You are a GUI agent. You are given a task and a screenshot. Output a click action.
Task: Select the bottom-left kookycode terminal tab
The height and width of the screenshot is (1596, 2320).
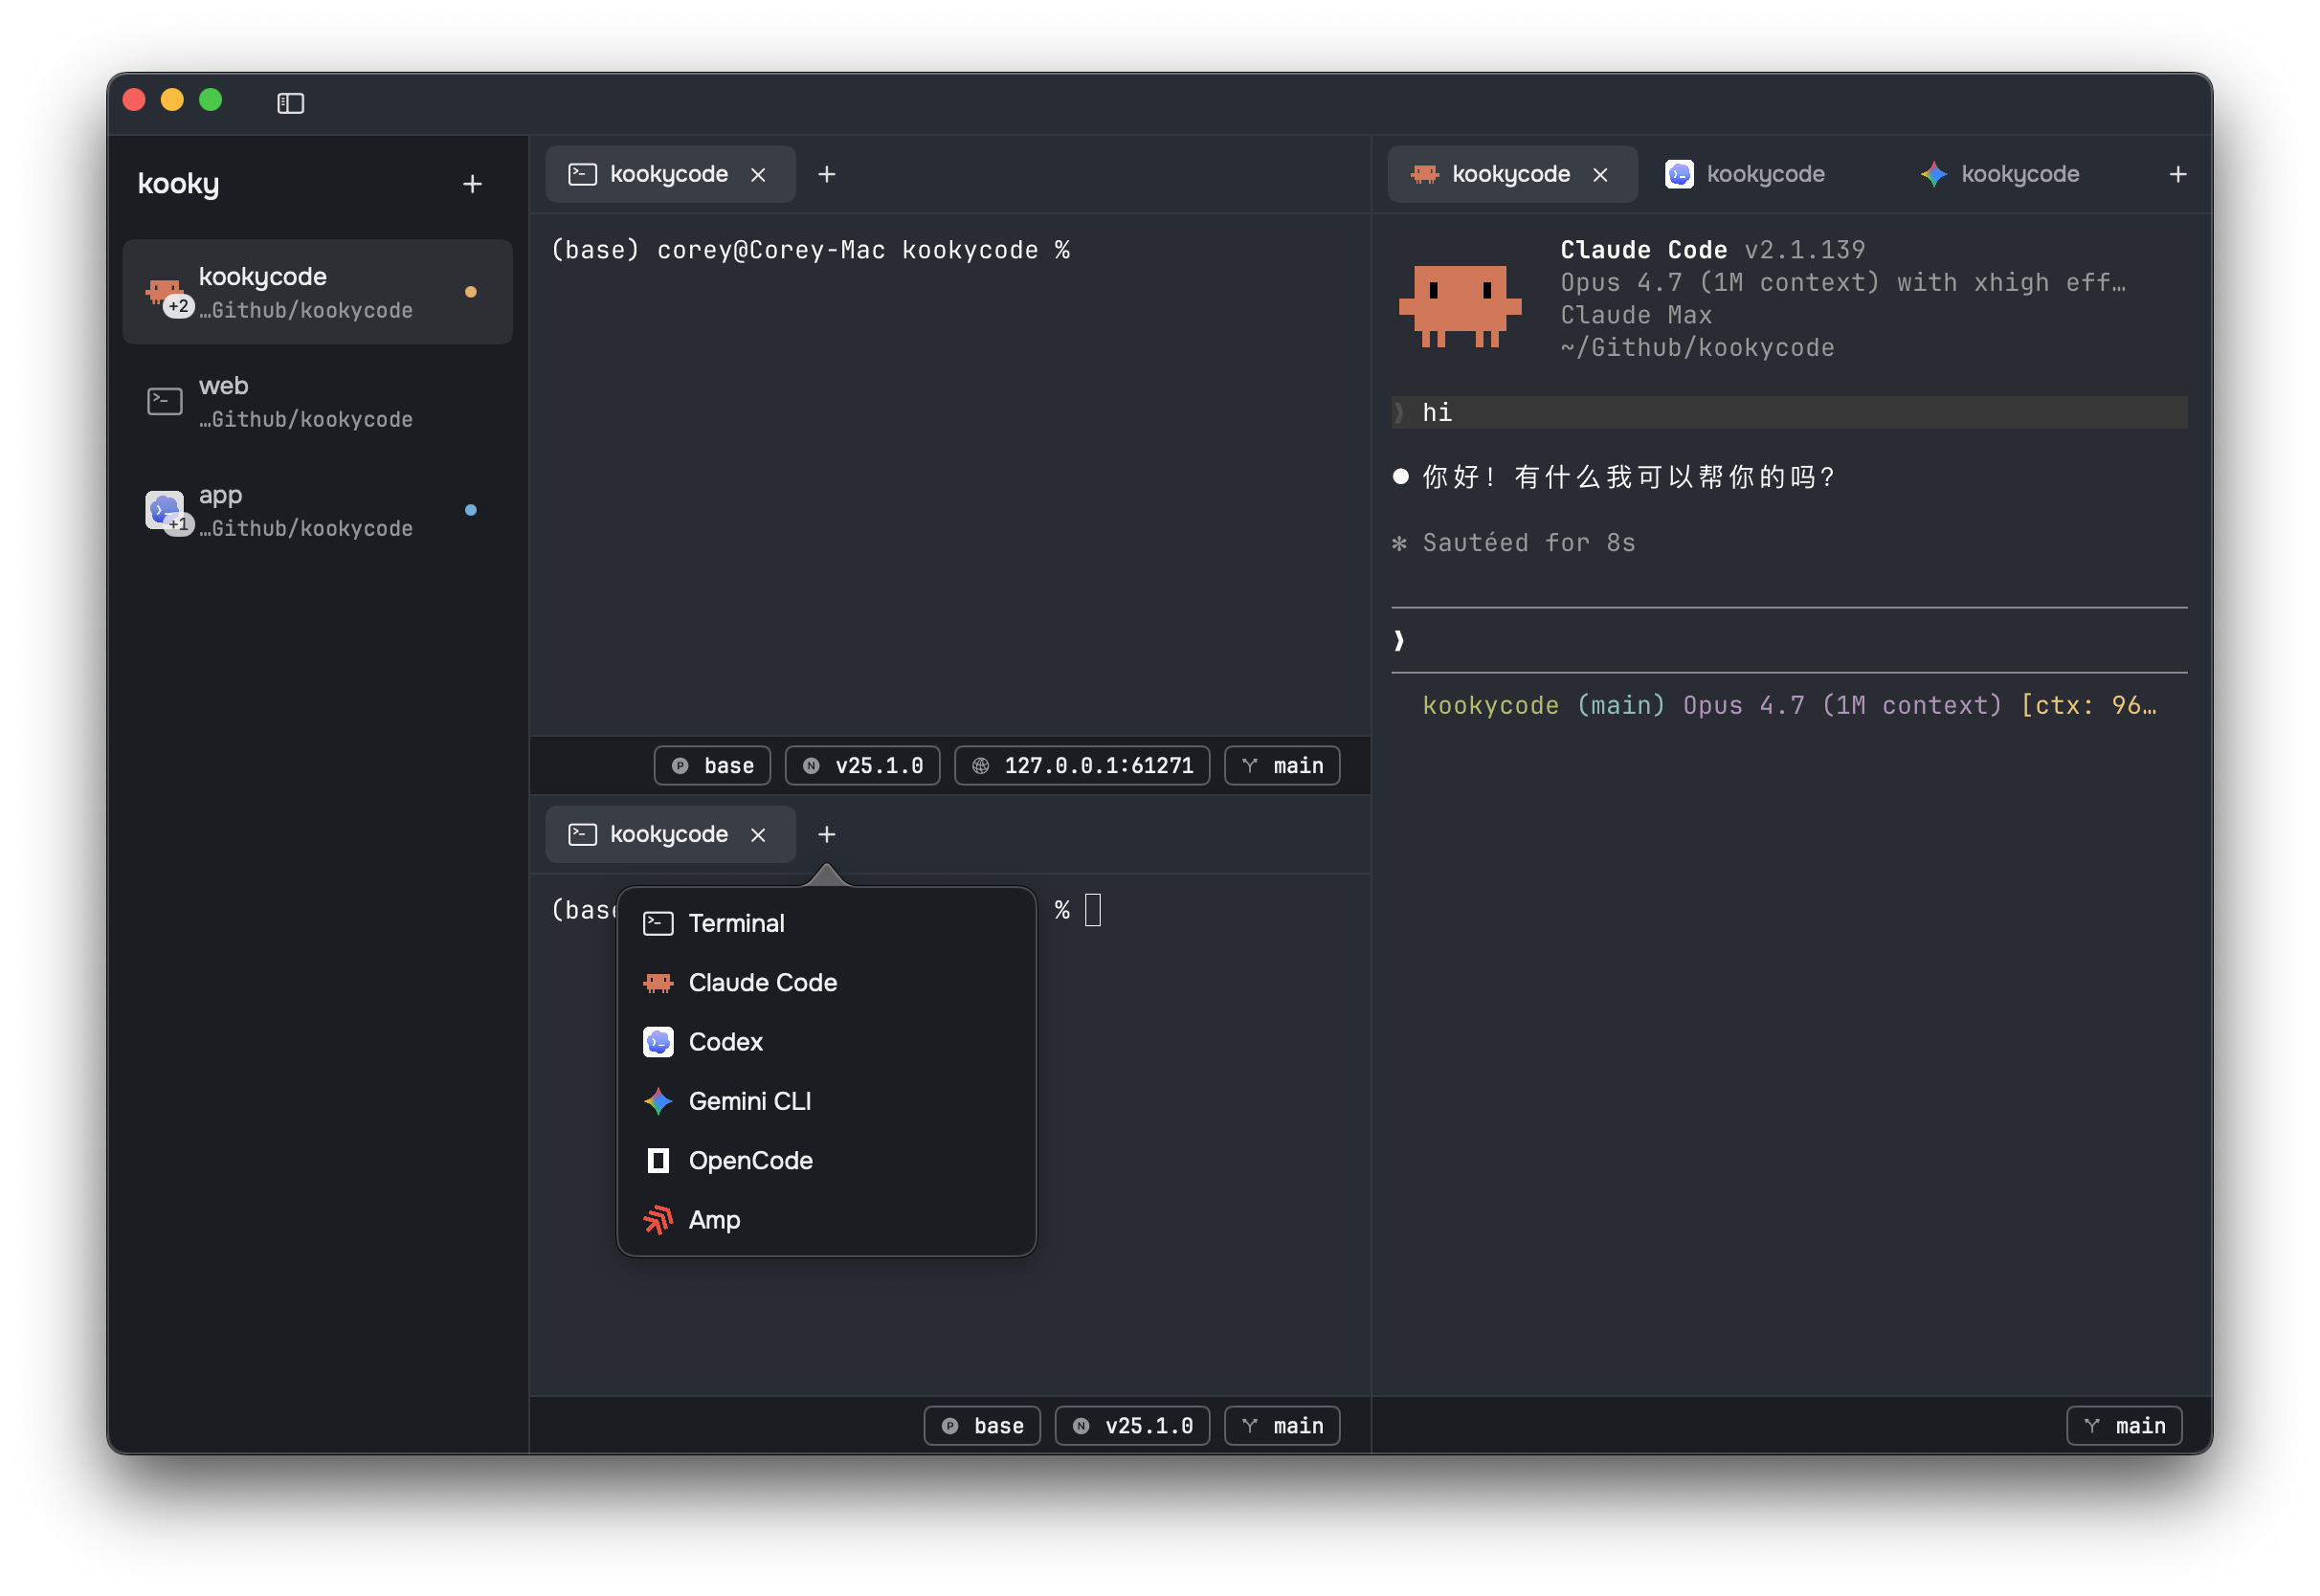click(670, 835)
